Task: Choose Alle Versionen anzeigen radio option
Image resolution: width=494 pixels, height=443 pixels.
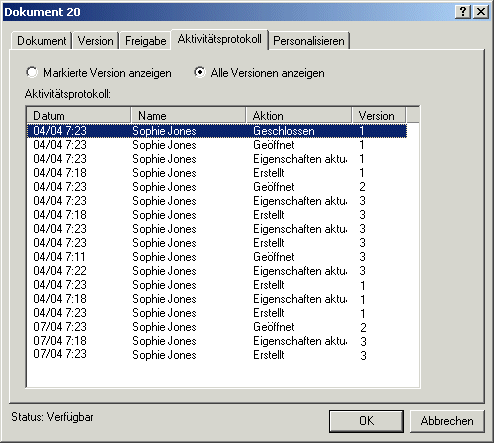Action: [x=259, y=73]
